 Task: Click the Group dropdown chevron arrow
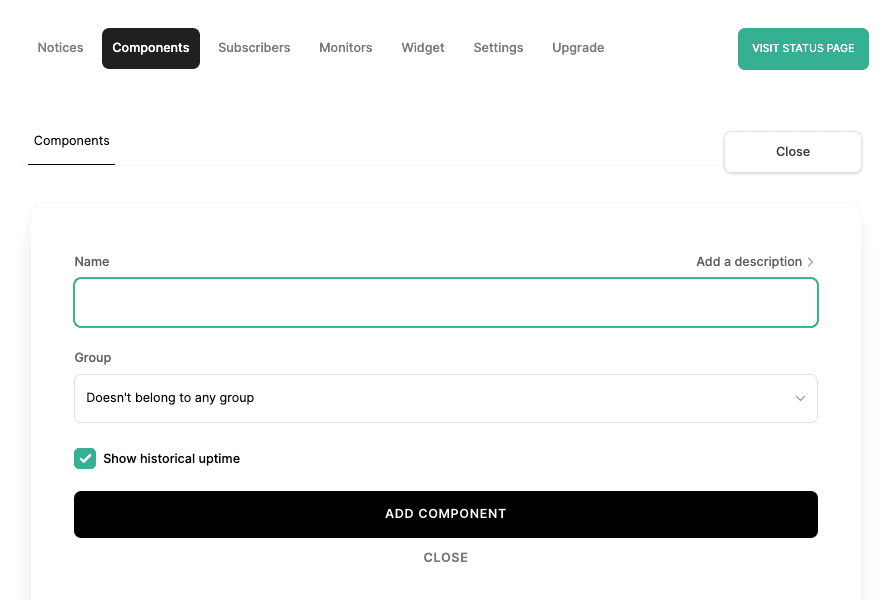(x=800, y=398)
